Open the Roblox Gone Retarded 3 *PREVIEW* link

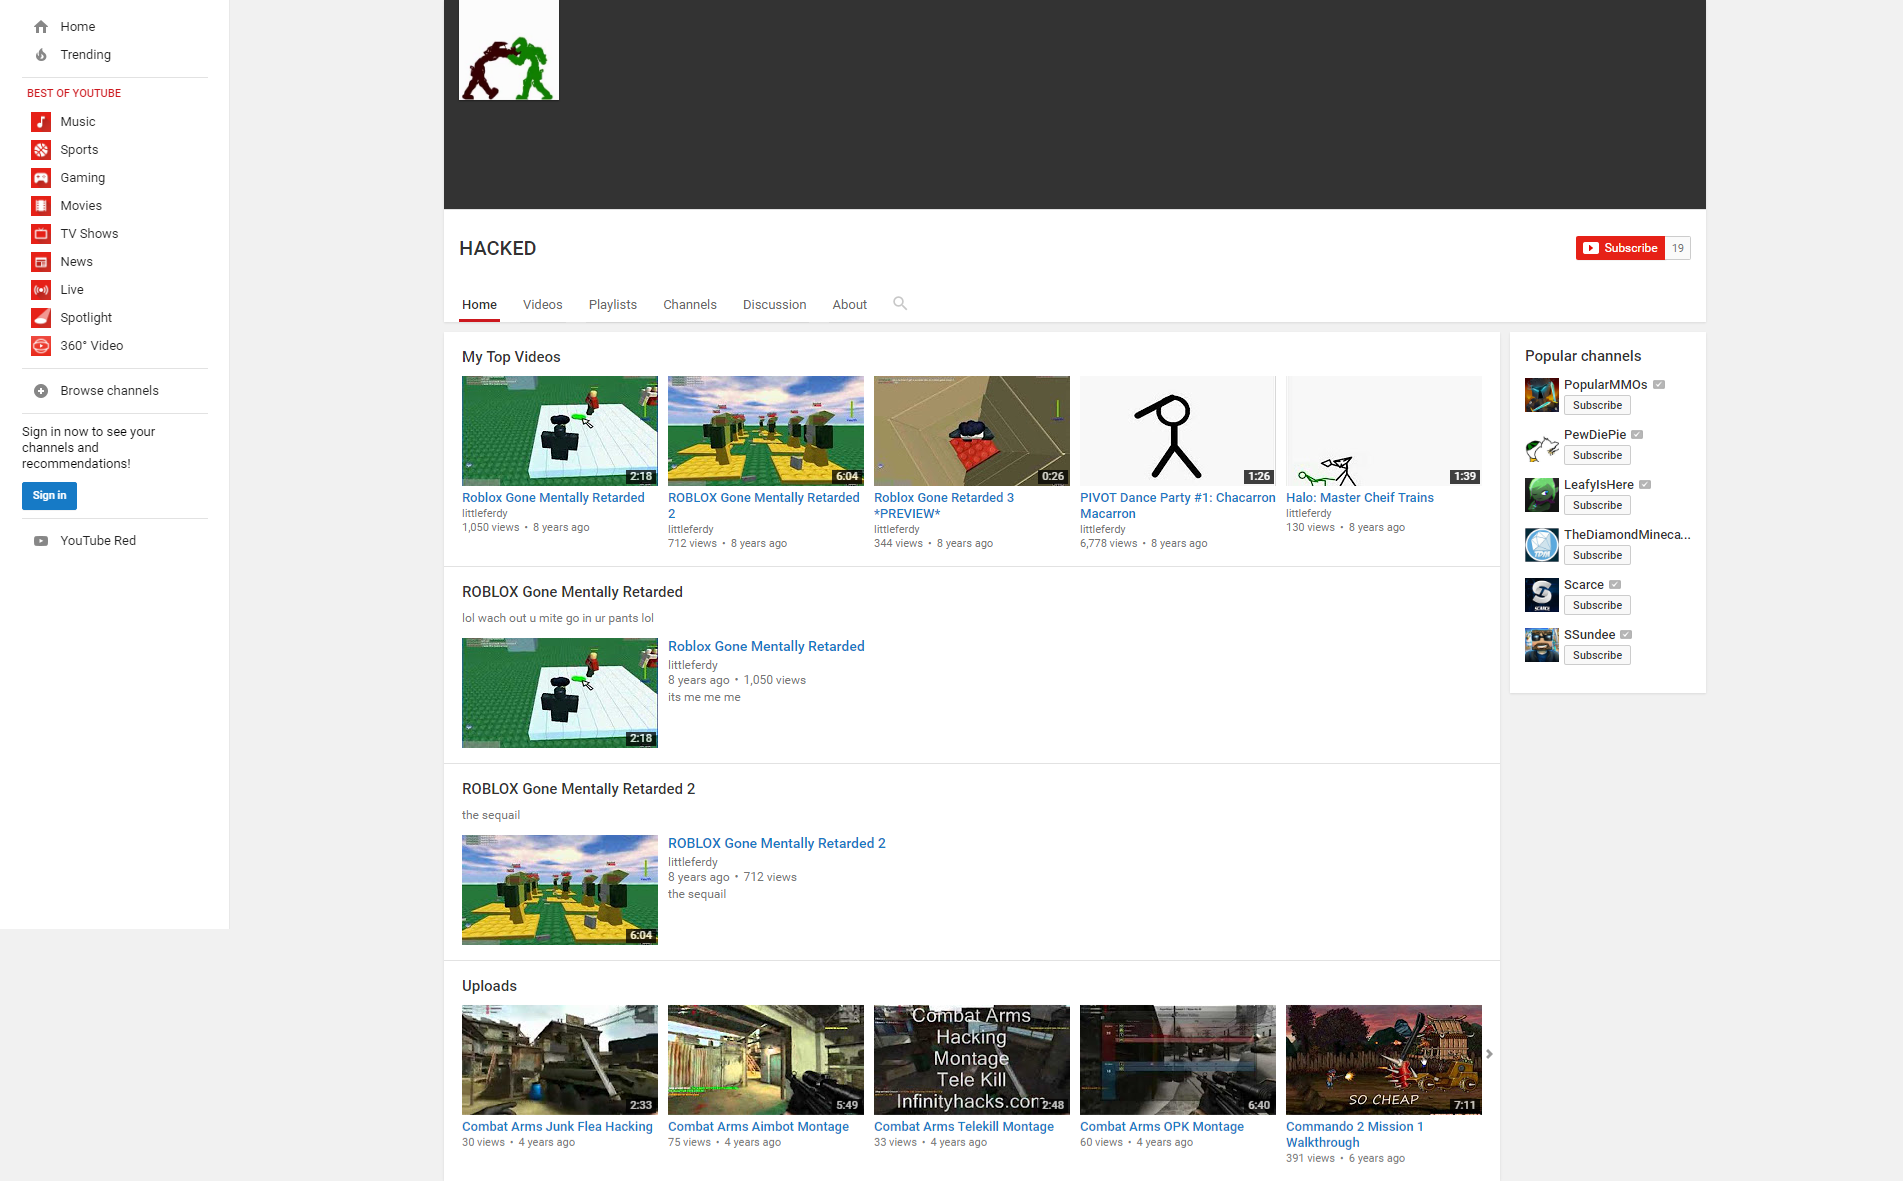[x=944, y=506]
